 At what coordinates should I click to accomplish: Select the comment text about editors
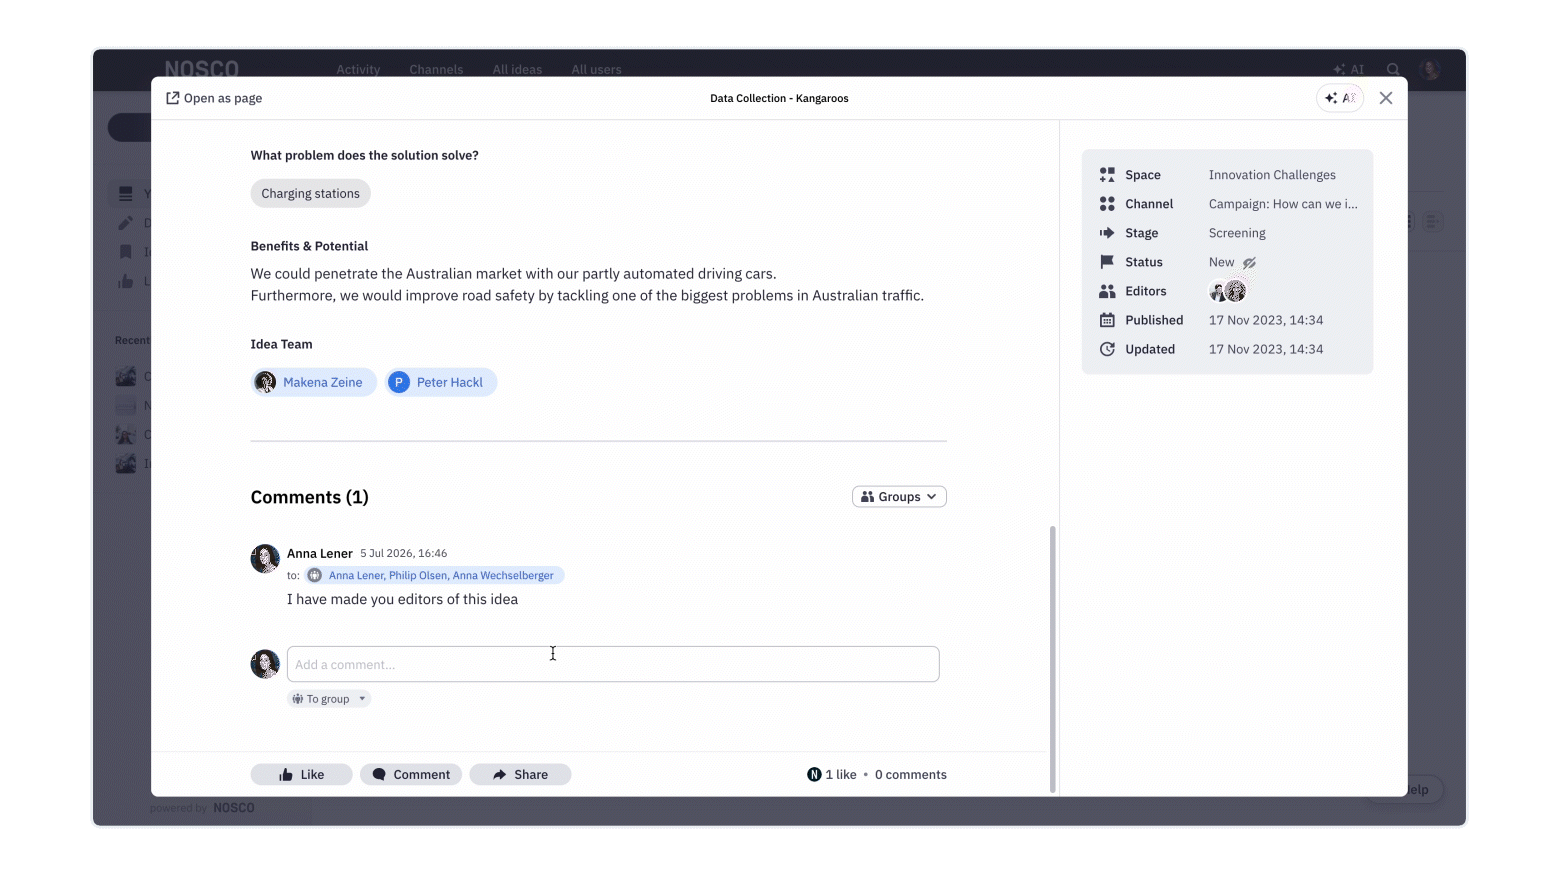pos(402,599)
